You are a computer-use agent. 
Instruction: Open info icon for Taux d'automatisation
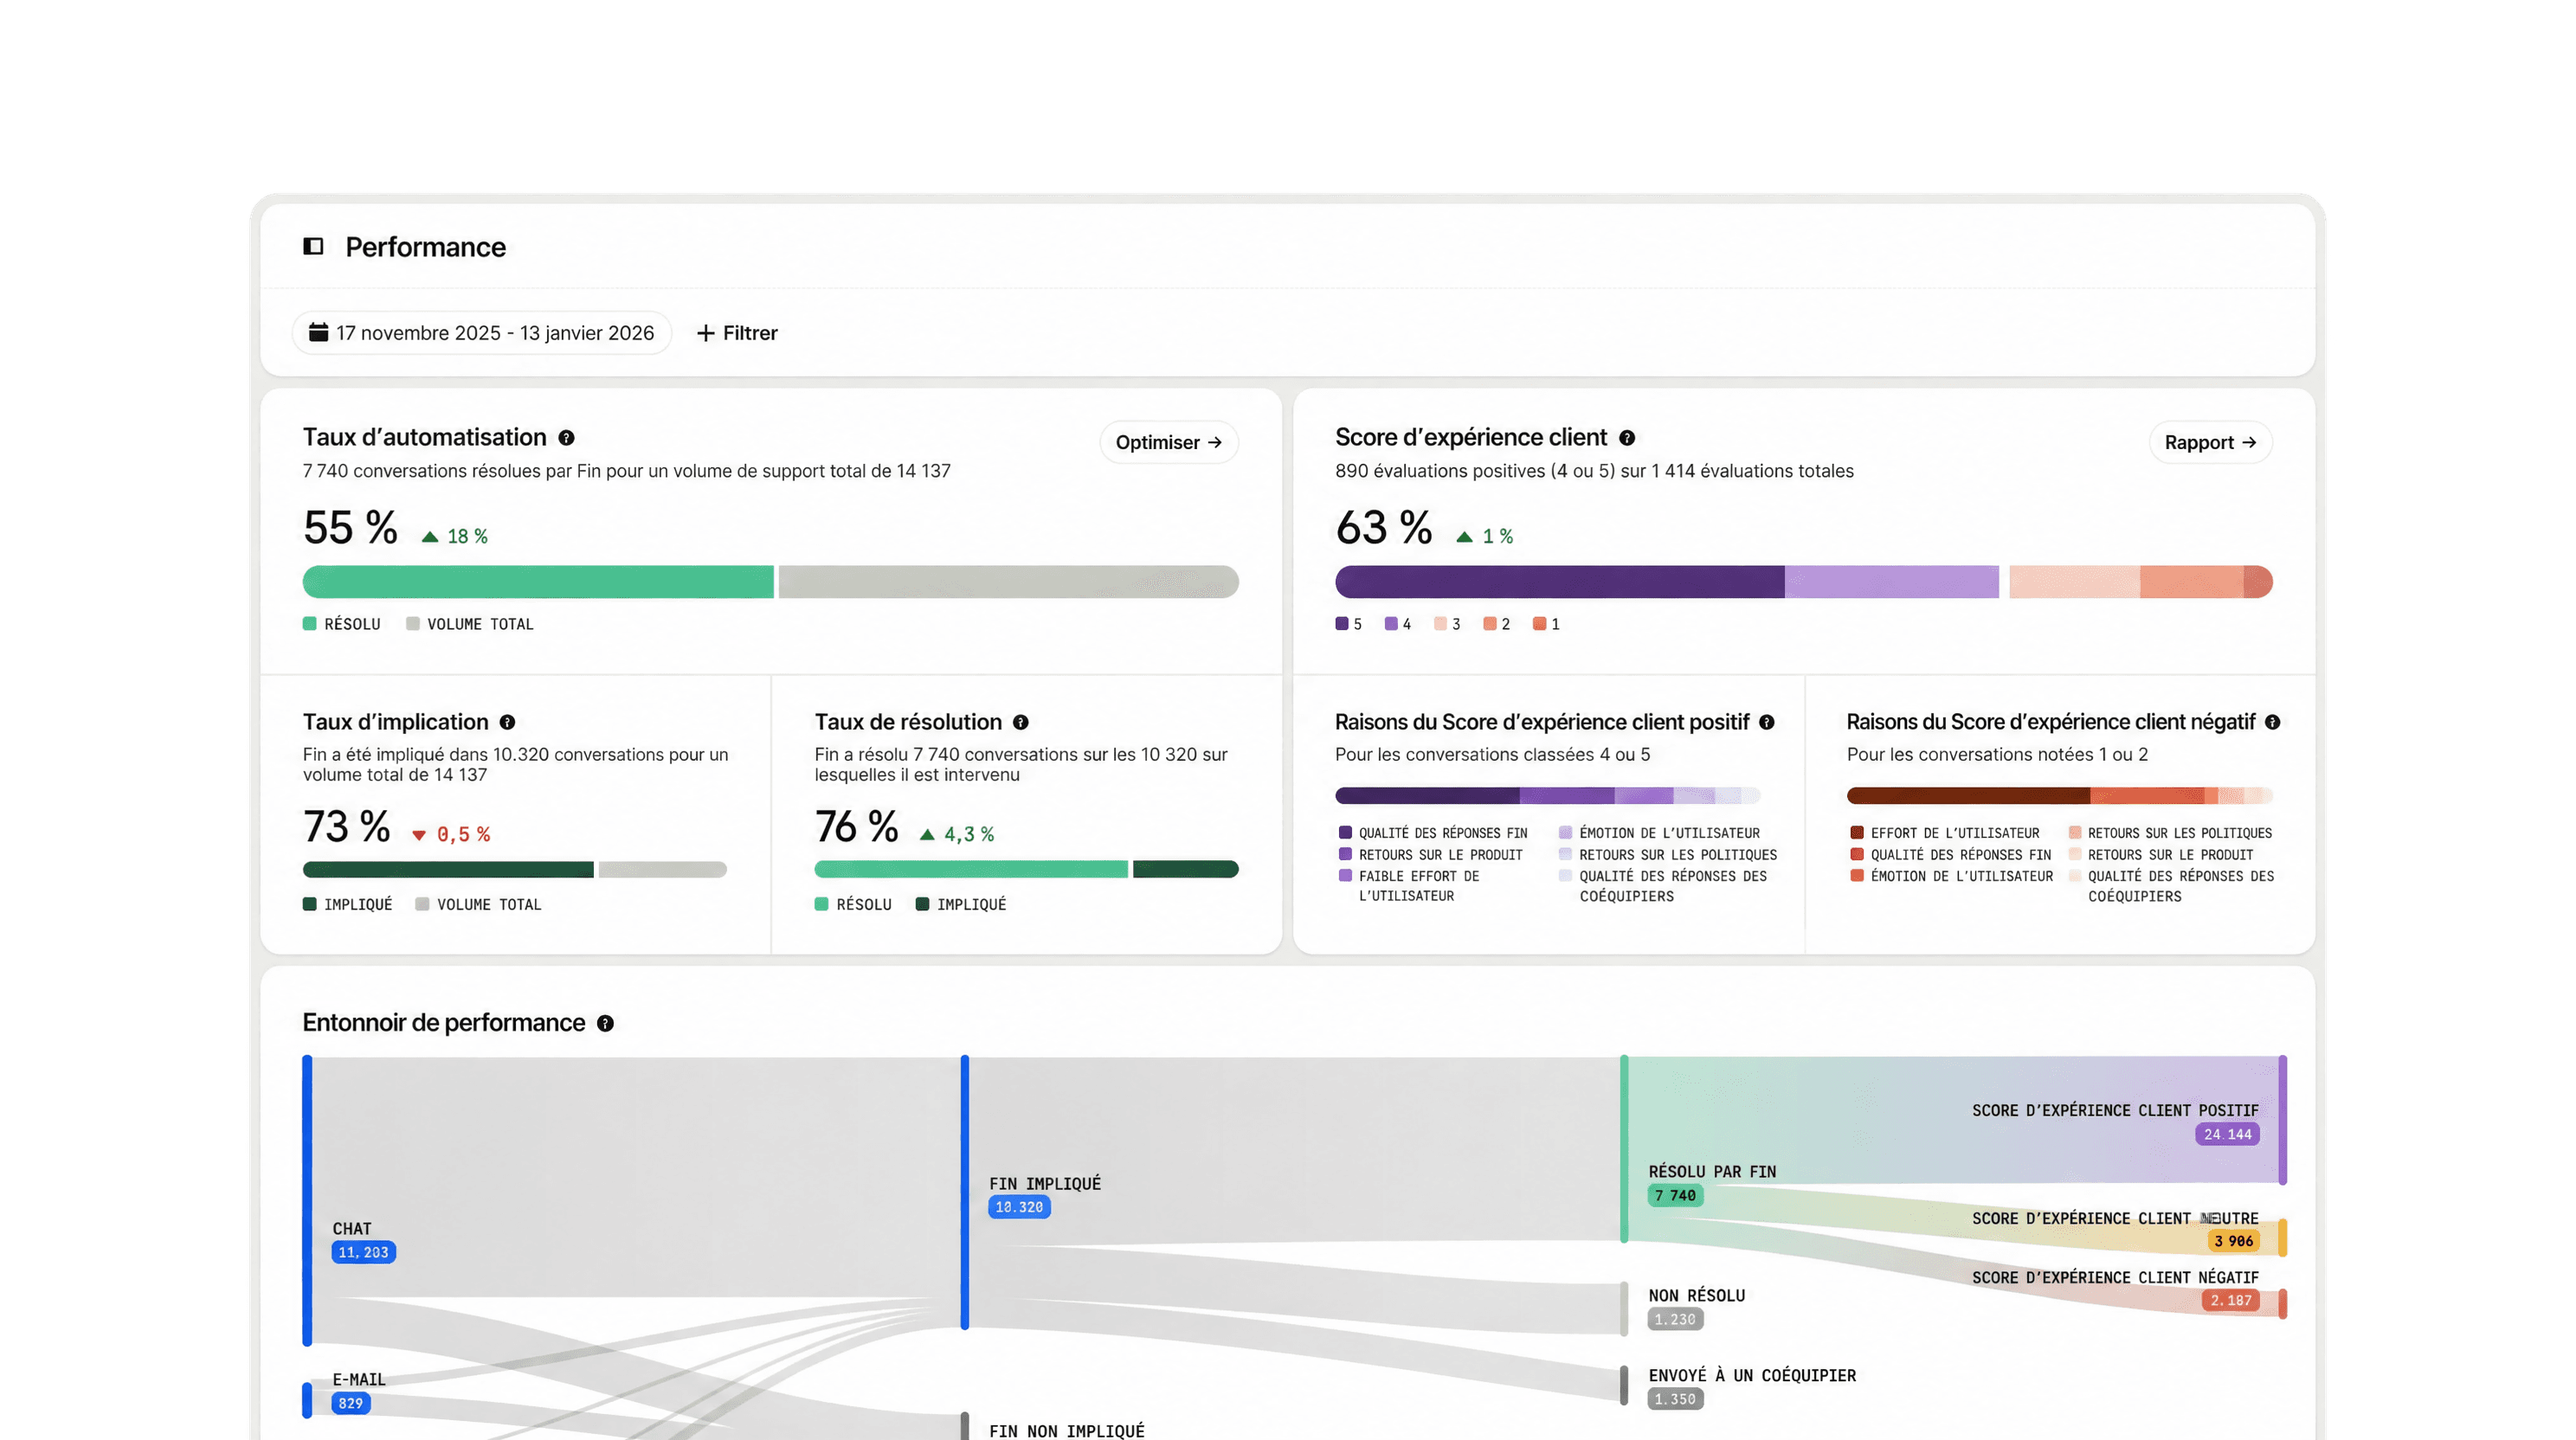coord(566,438)
